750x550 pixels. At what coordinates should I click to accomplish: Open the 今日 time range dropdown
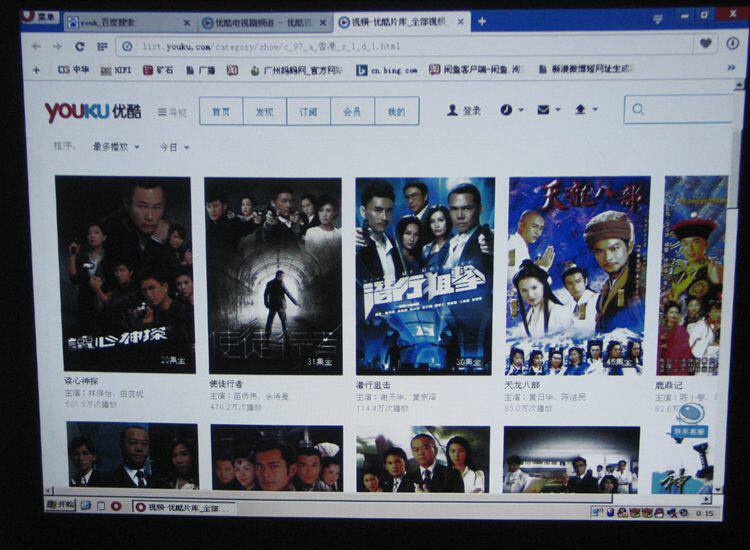click(x=174, y=147)
